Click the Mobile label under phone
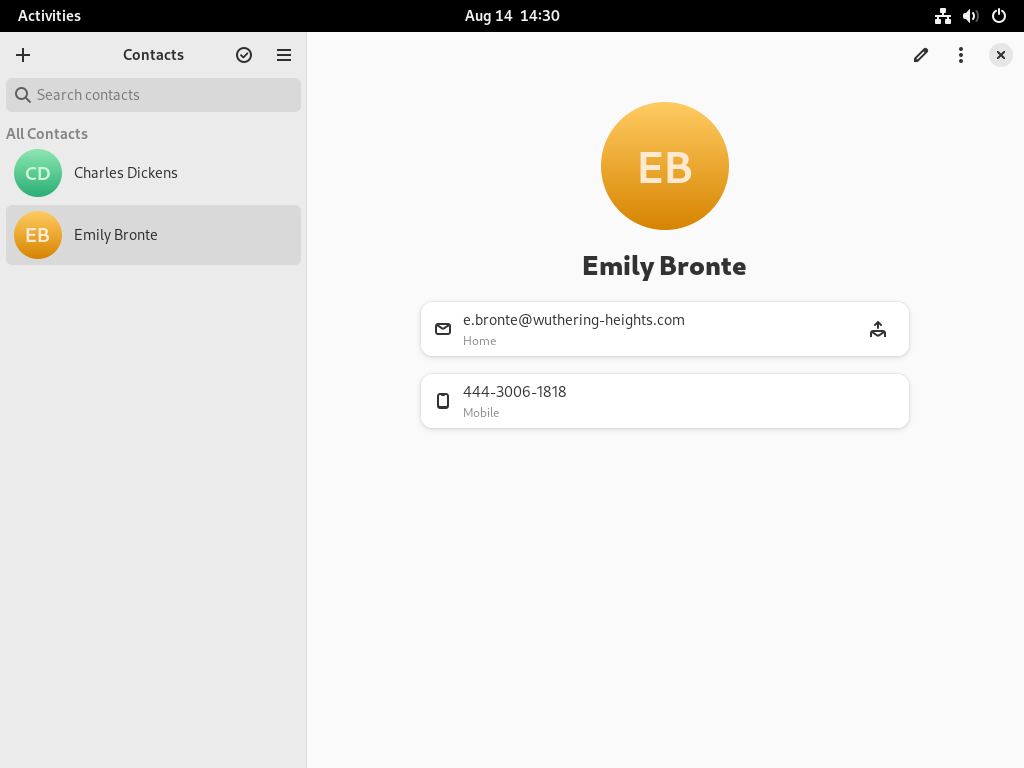The height and width of the screenshot is (768, 1024). pos(481,413)
